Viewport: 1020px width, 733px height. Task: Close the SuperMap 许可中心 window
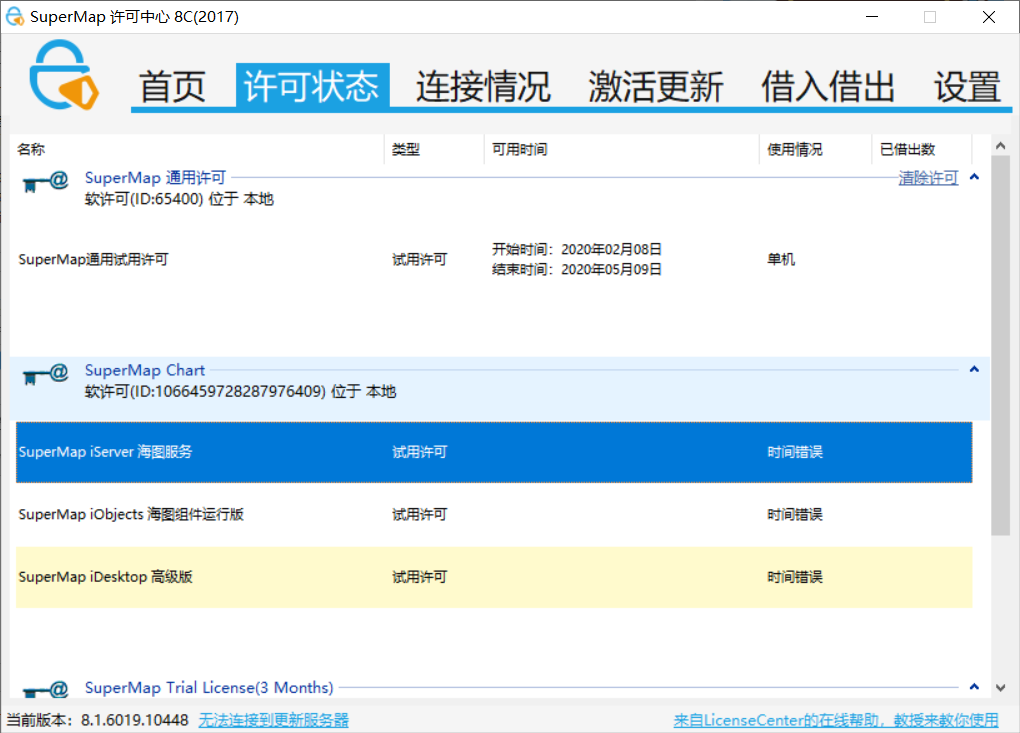tap(989, 17)
